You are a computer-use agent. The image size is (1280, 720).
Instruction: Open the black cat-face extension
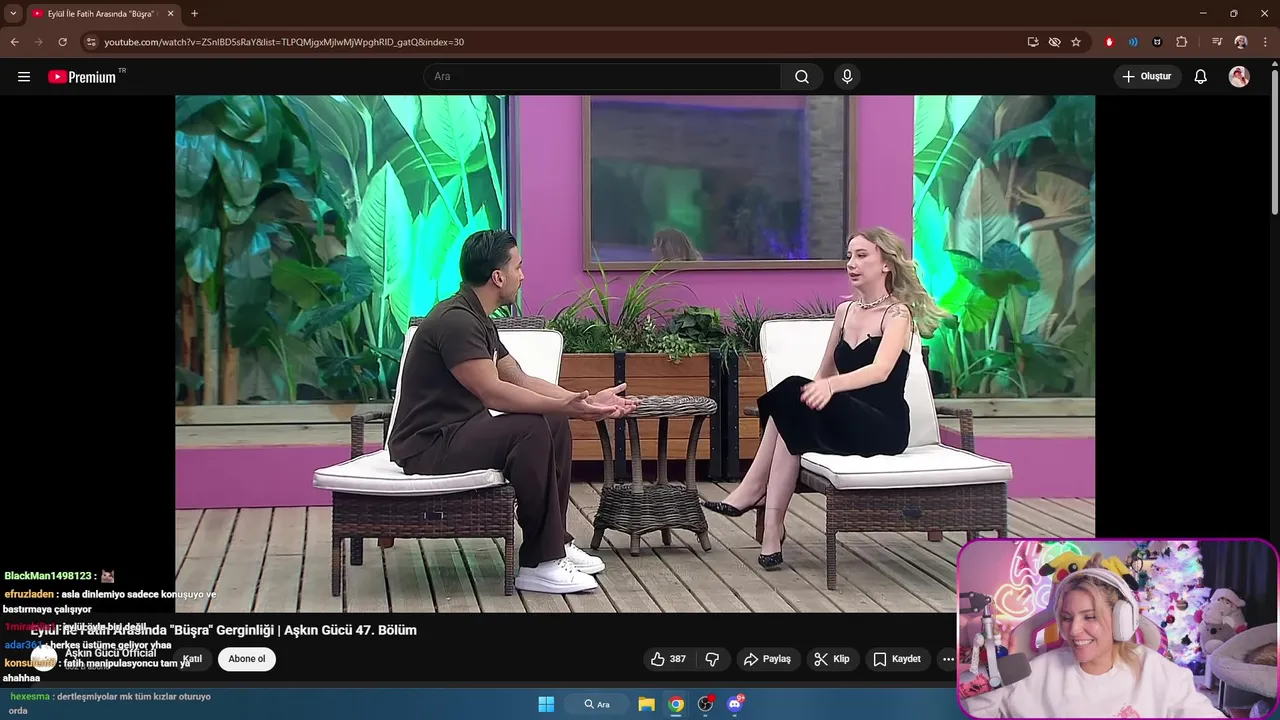(x=1157, y=42)
